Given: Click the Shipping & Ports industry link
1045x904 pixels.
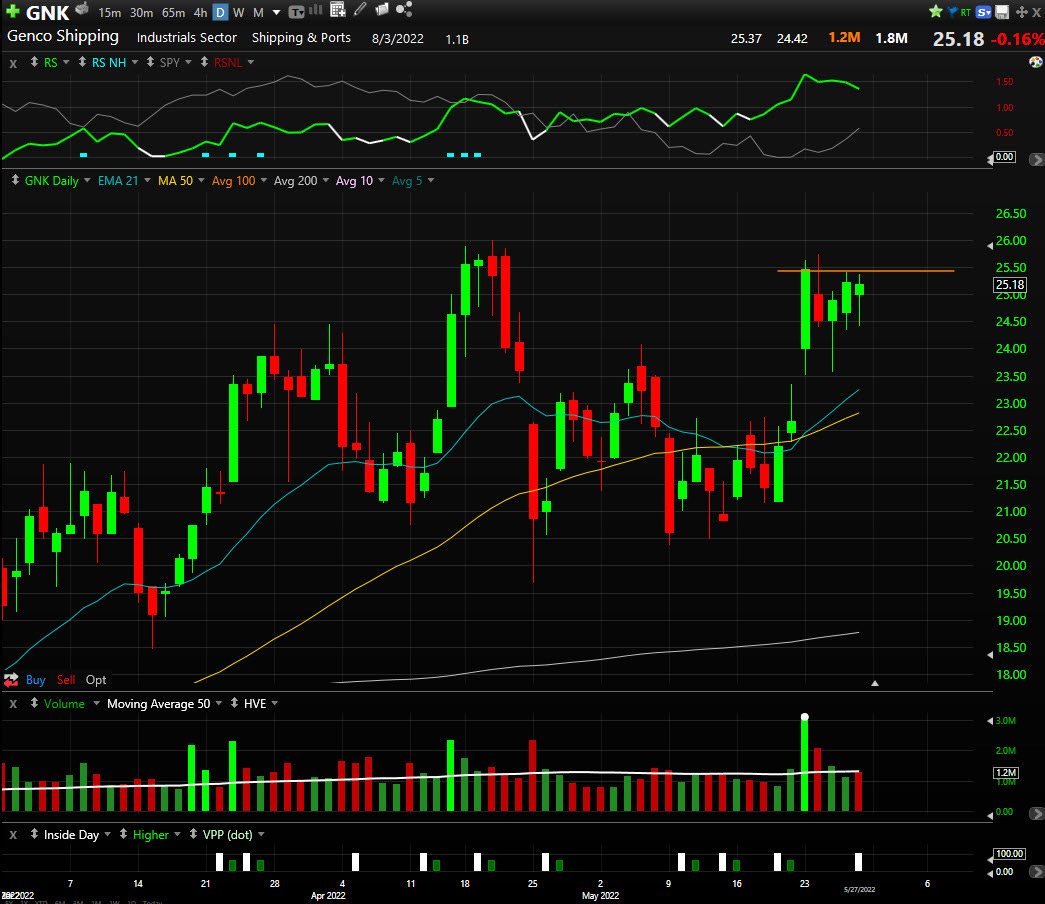Looking at the screenshot, I should pos(301,38).
